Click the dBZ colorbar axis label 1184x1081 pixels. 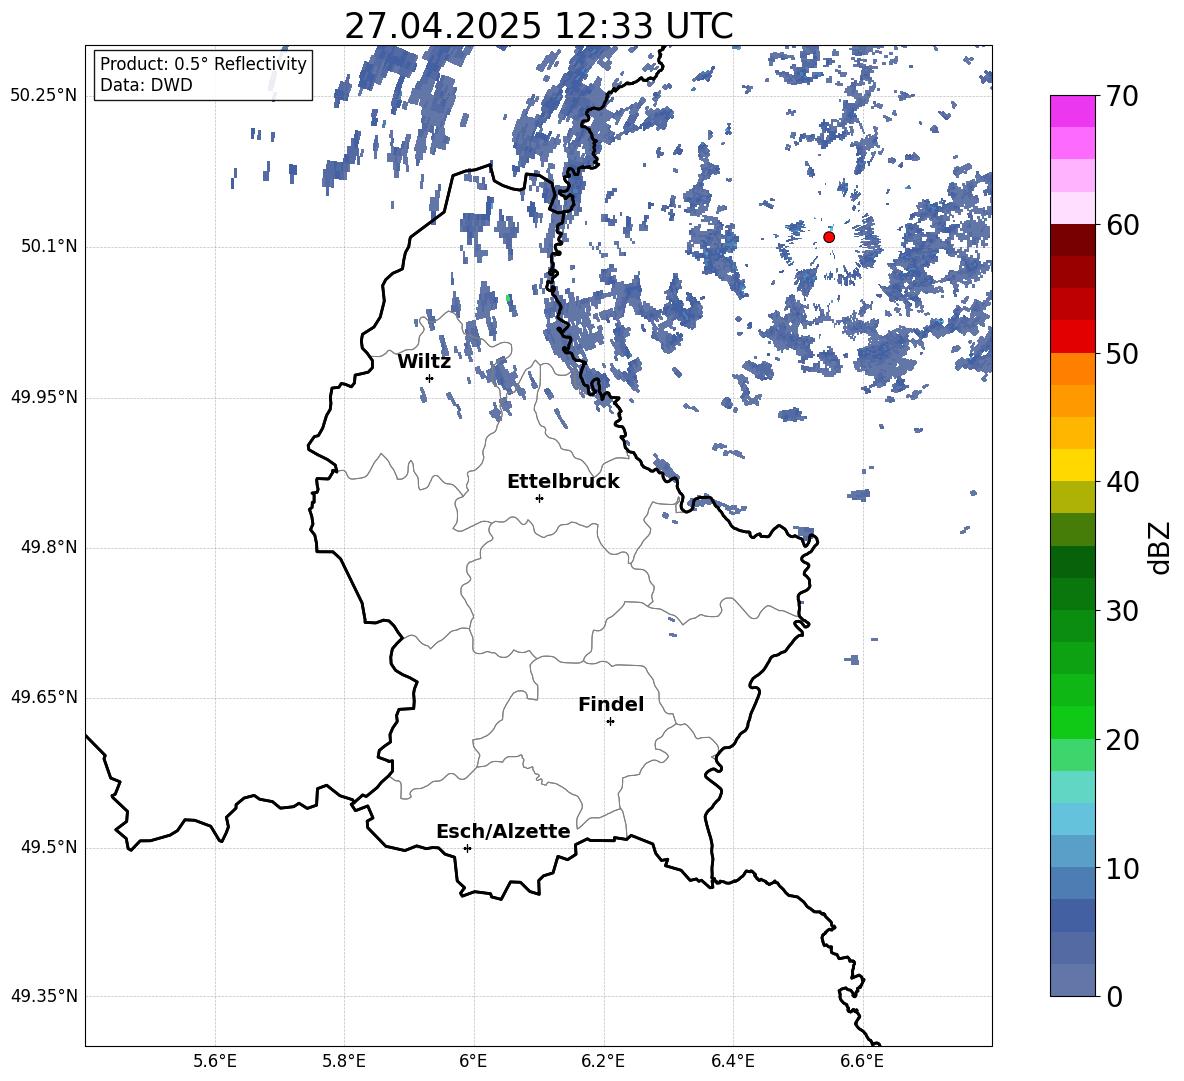(1161, 547)
